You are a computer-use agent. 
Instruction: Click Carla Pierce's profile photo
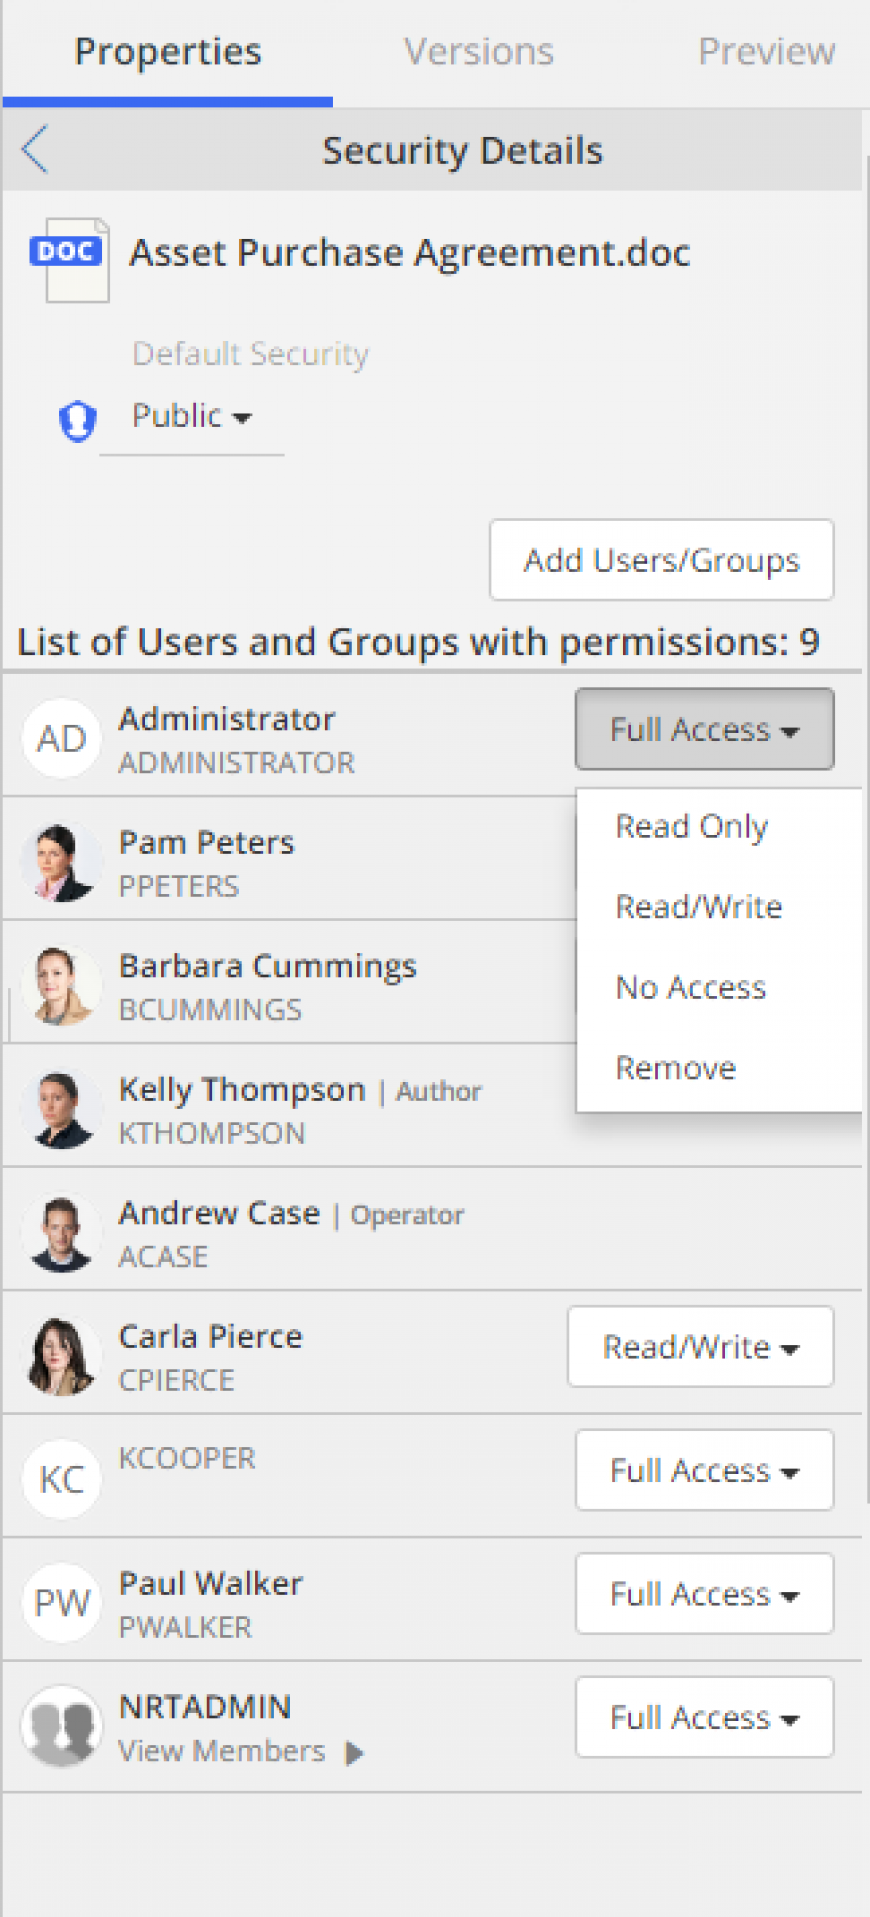tap(62, 1356)
